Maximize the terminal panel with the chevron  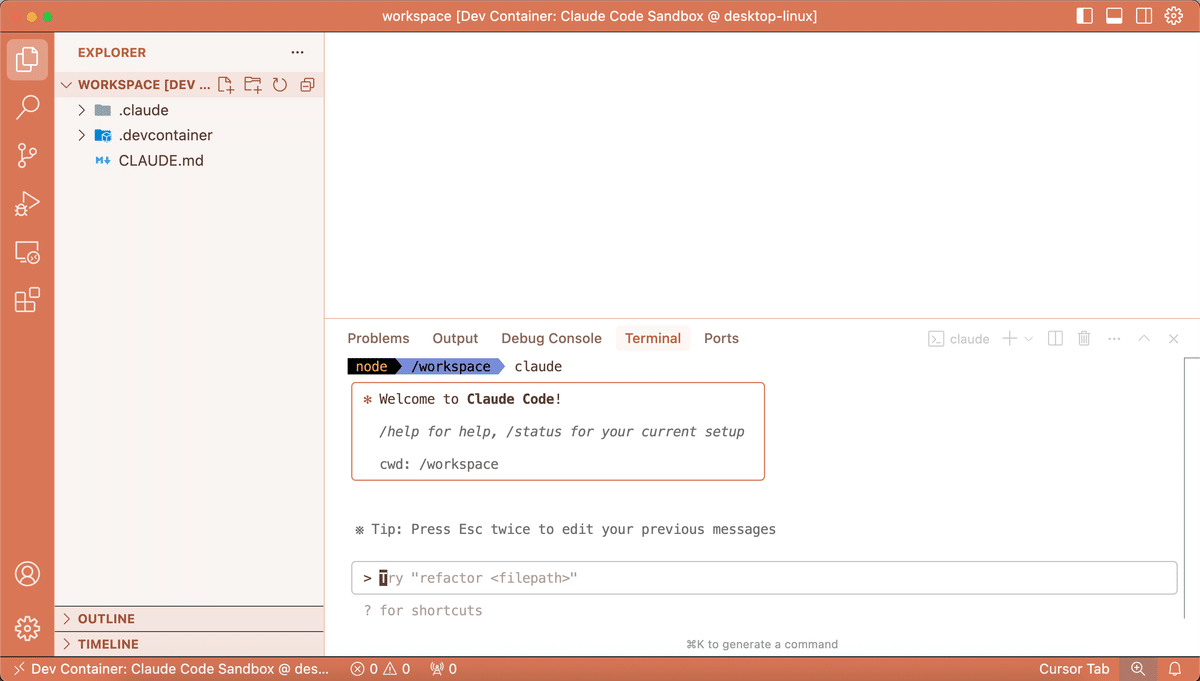pyautogui.click(x=1144, y=338)
